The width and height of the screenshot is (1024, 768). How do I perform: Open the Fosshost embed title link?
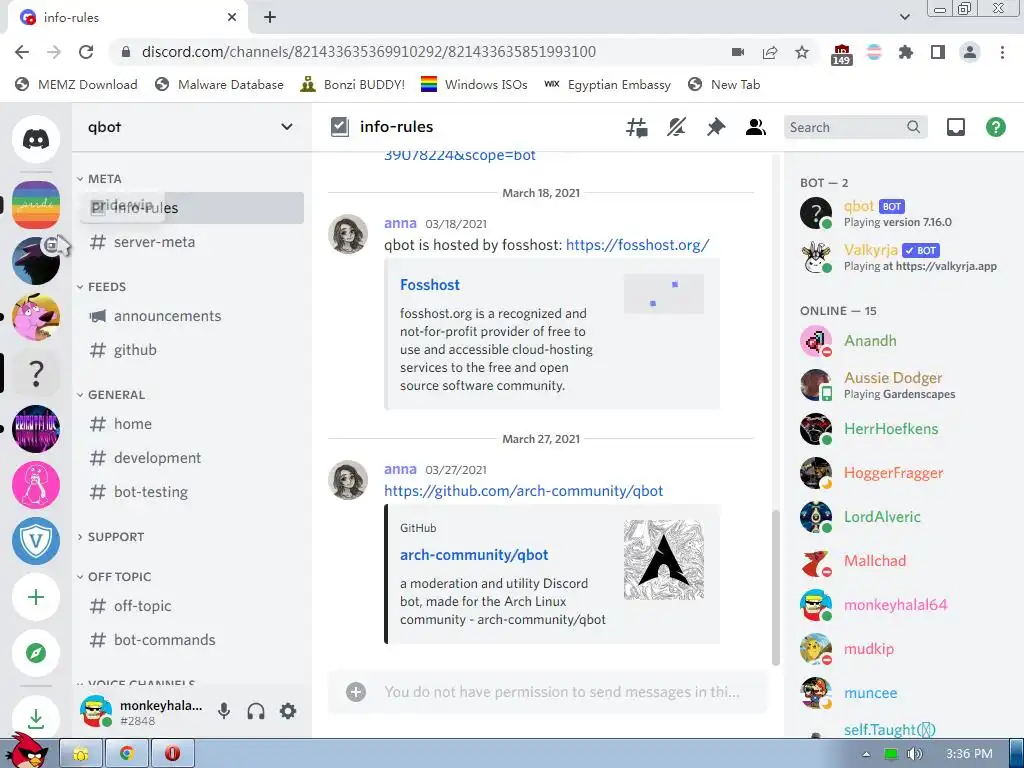430,285
